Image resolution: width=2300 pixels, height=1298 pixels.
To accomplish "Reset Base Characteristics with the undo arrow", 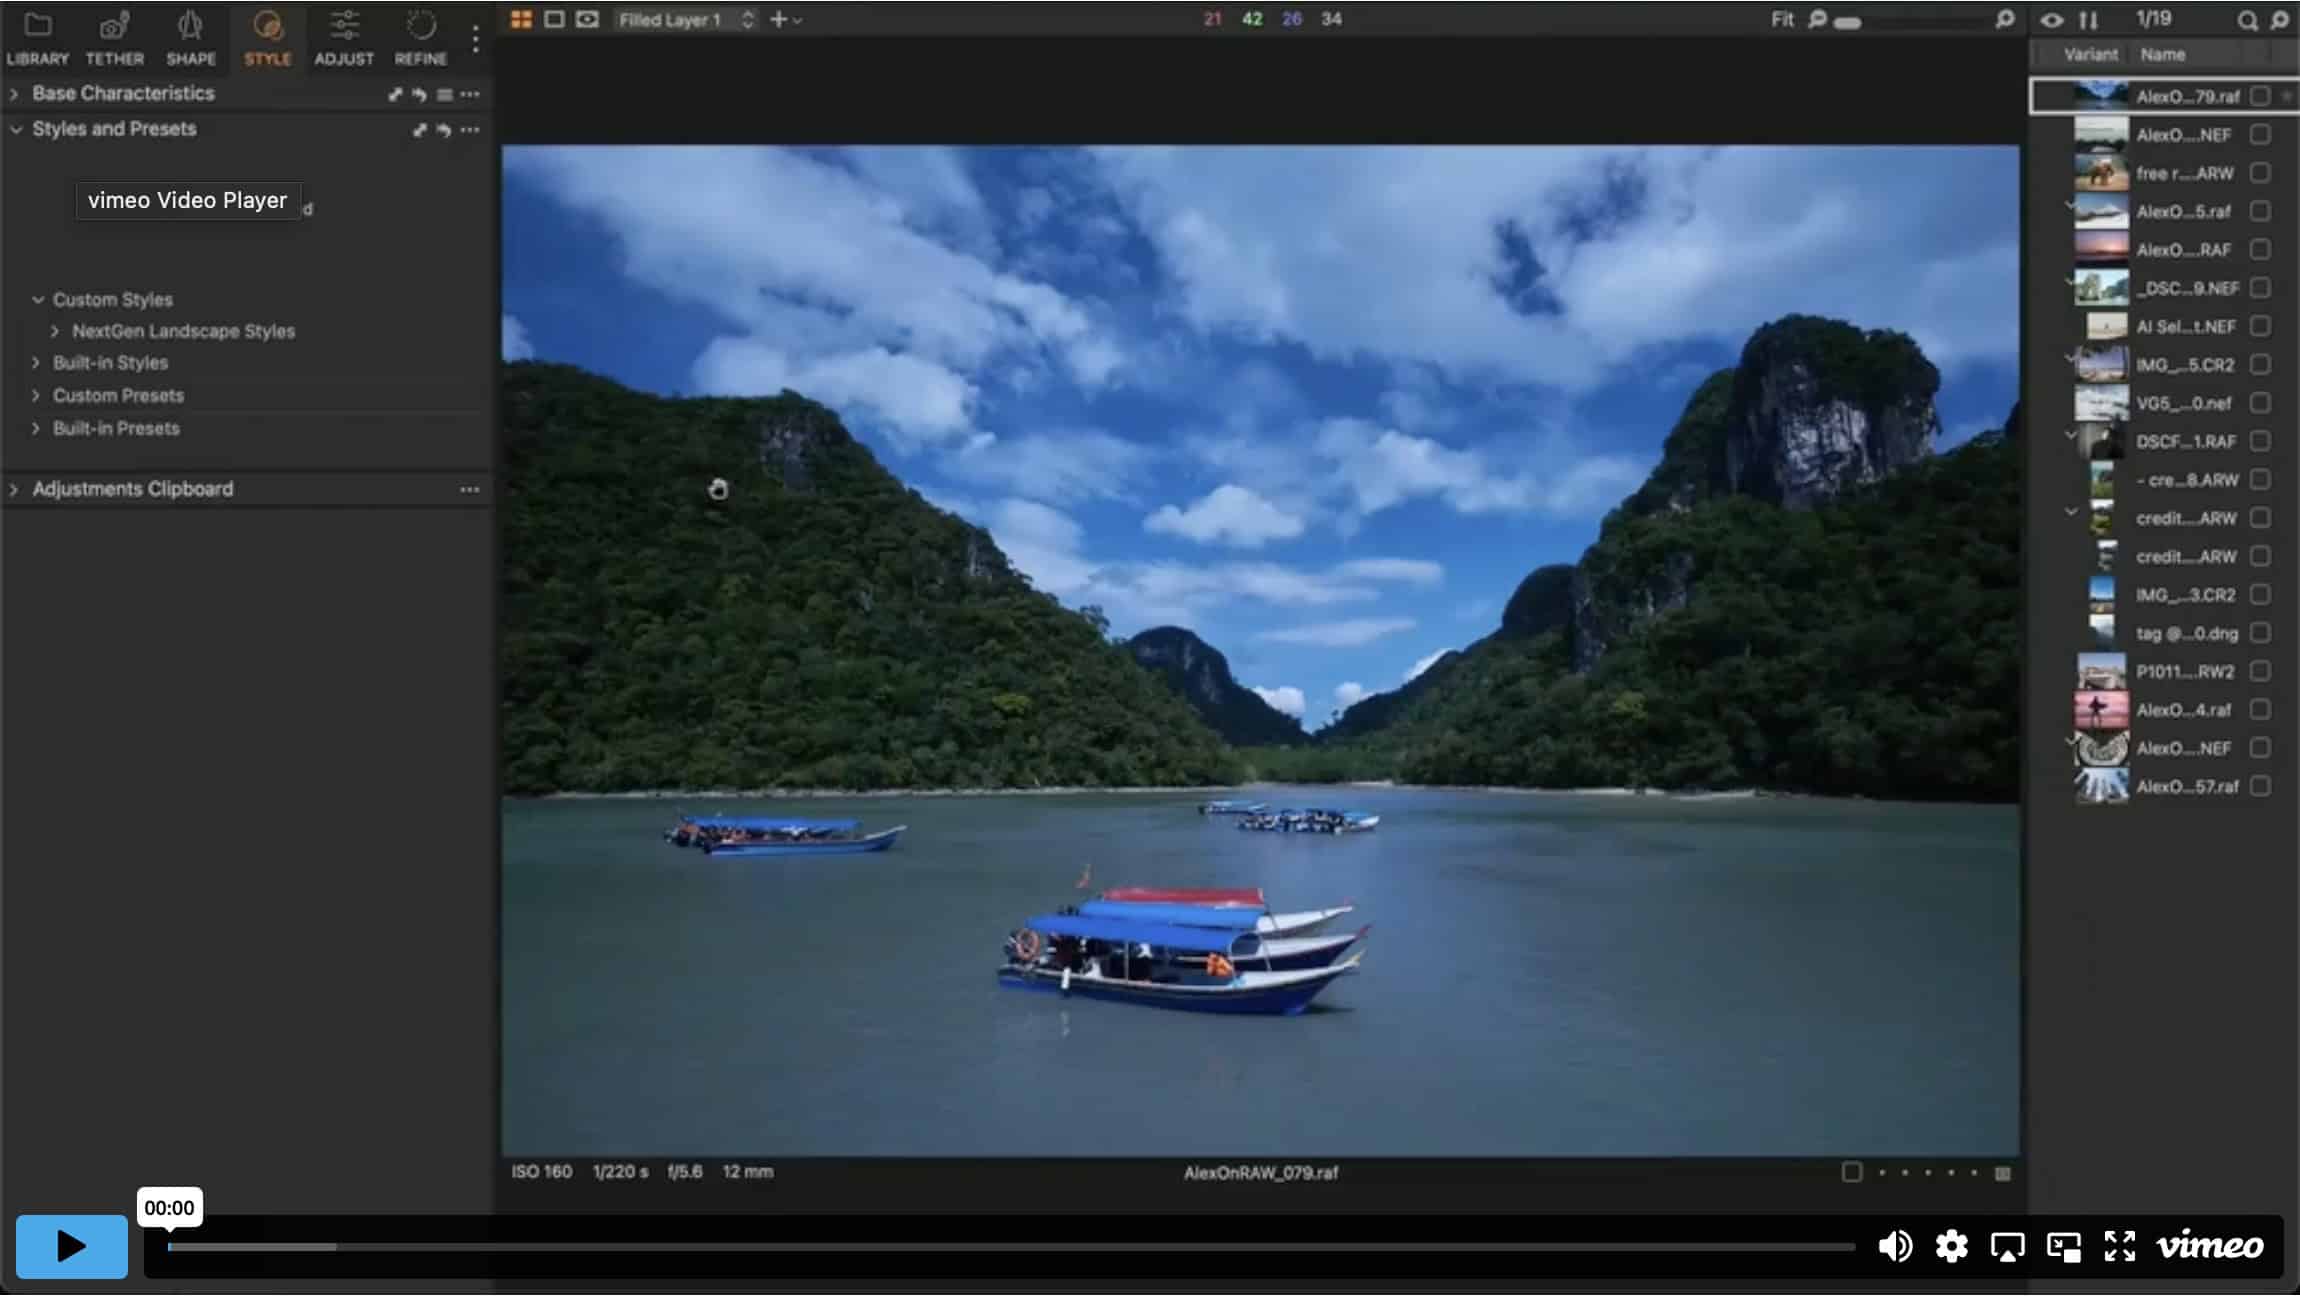I will click(419, 94).
